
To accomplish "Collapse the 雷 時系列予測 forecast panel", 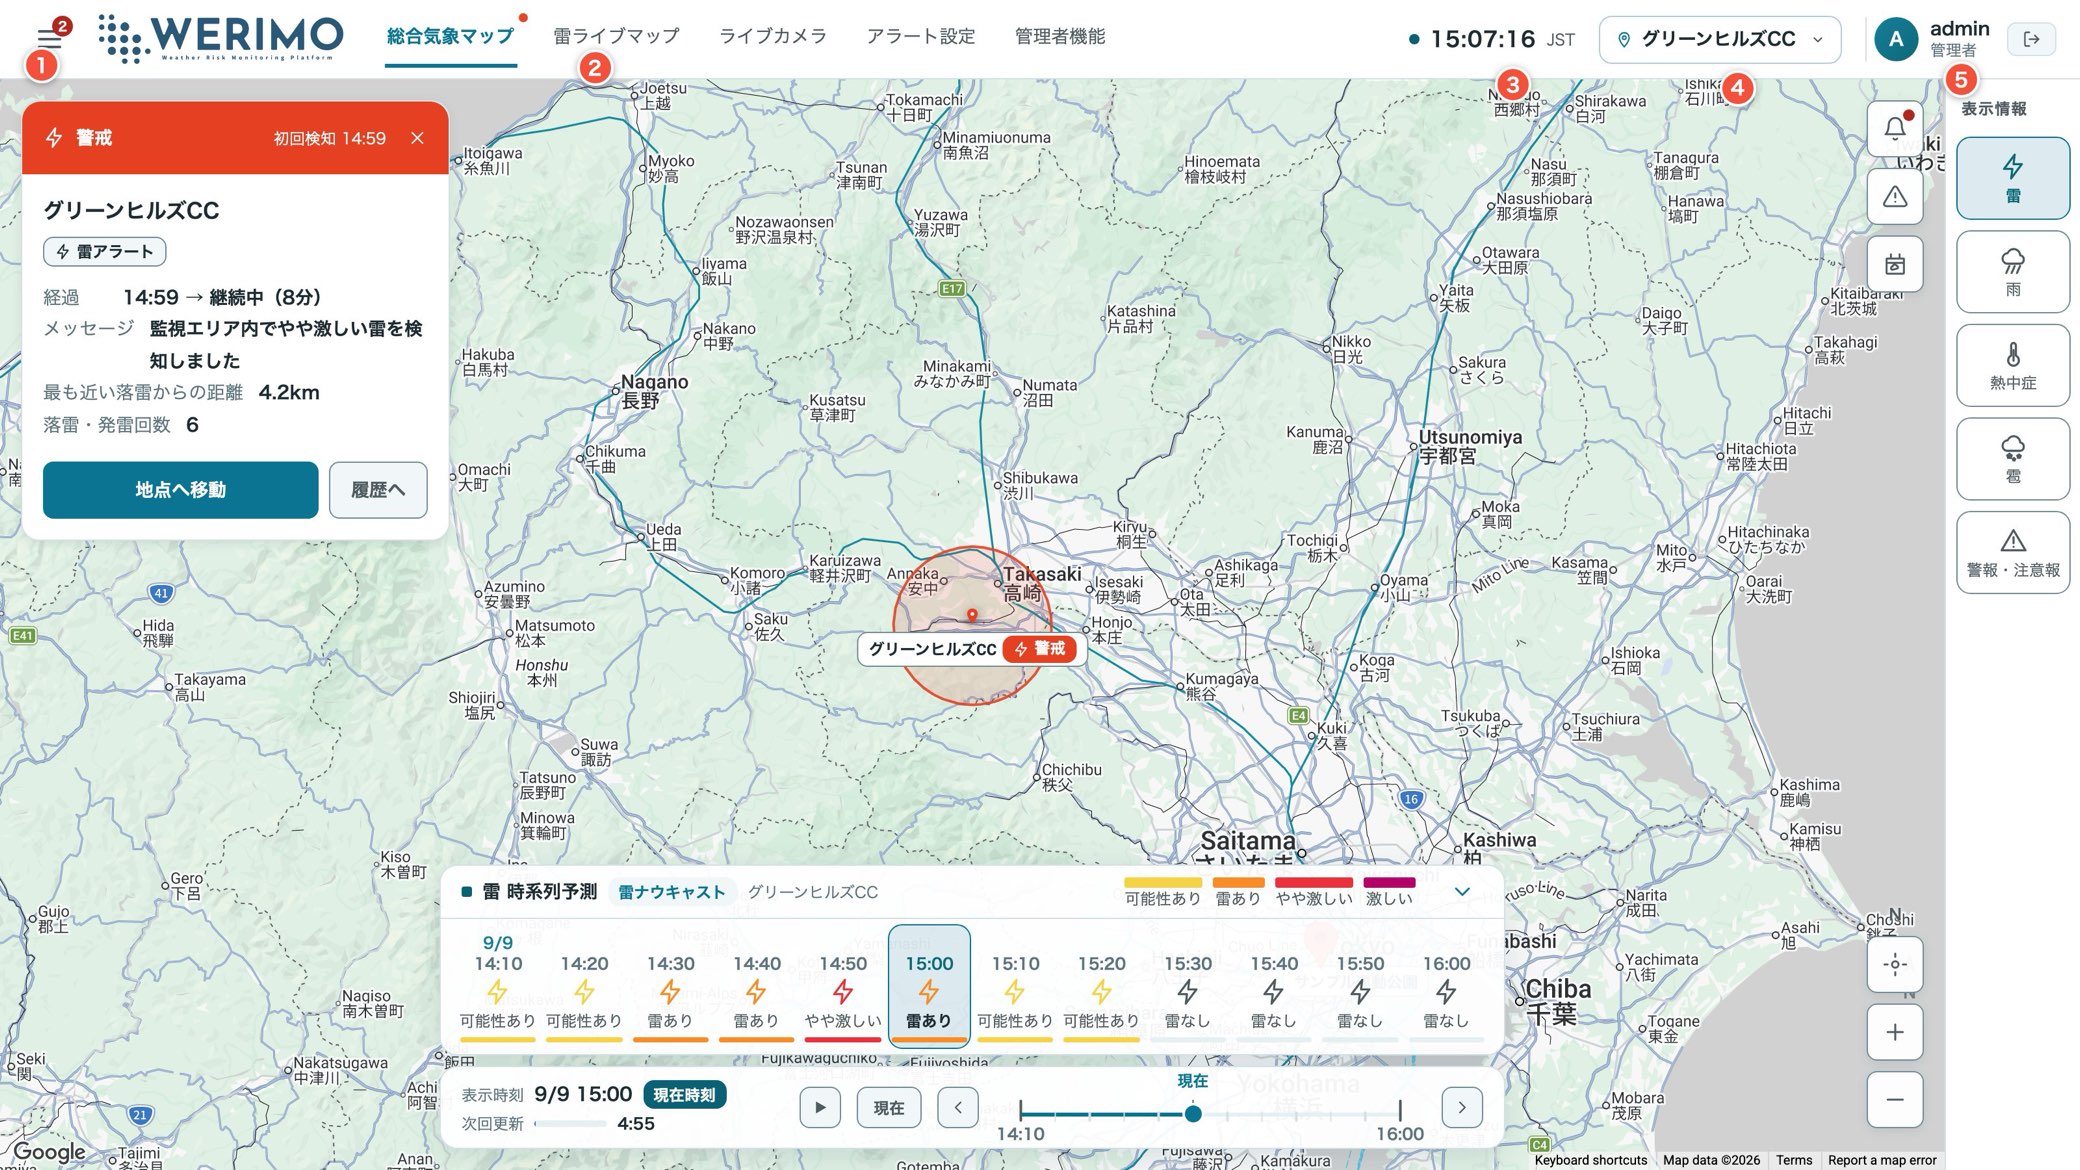I will pos(1462,891).
